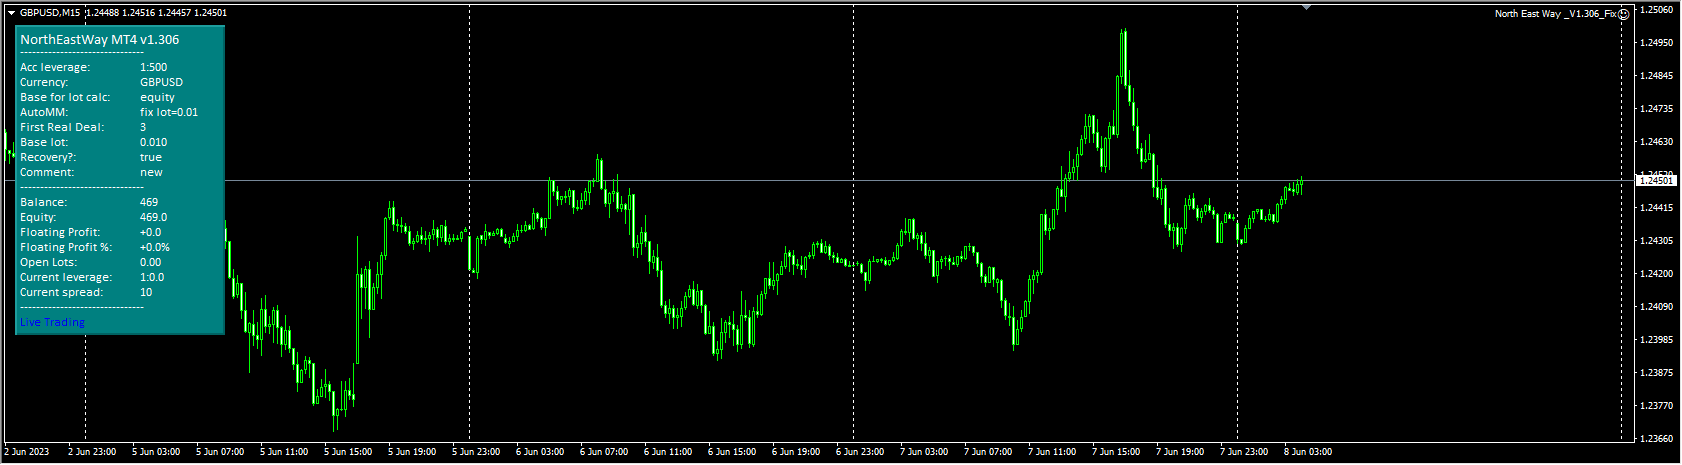Select the Currency value GBPUSD in panel
Viewport: 1682px width, 465px height.
click(x=161, y=82)
